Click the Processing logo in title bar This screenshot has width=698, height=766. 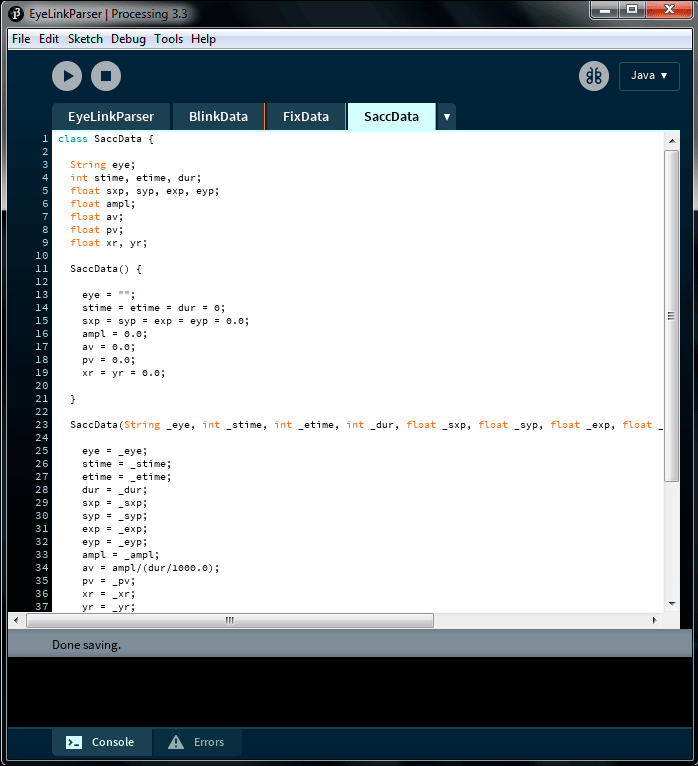click(x=16, y=14)
